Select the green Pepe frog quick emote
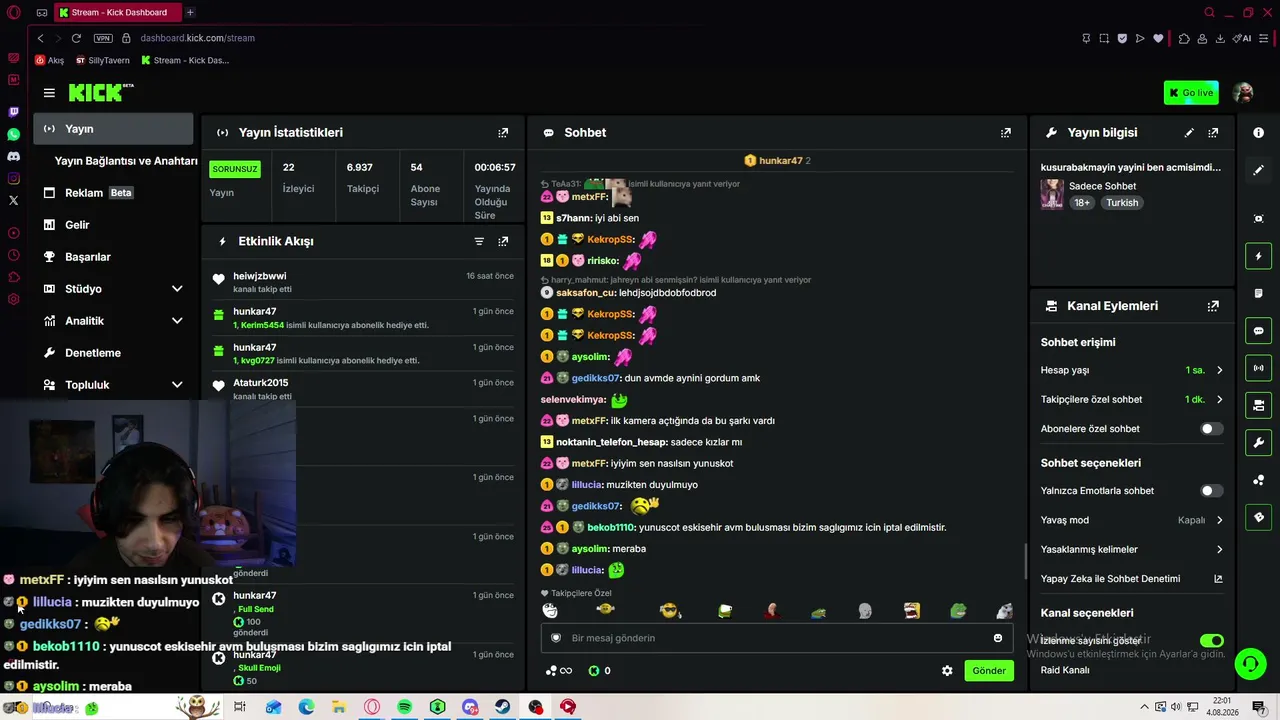This screenshot has height=720, width=1280. tap(958, 611)
